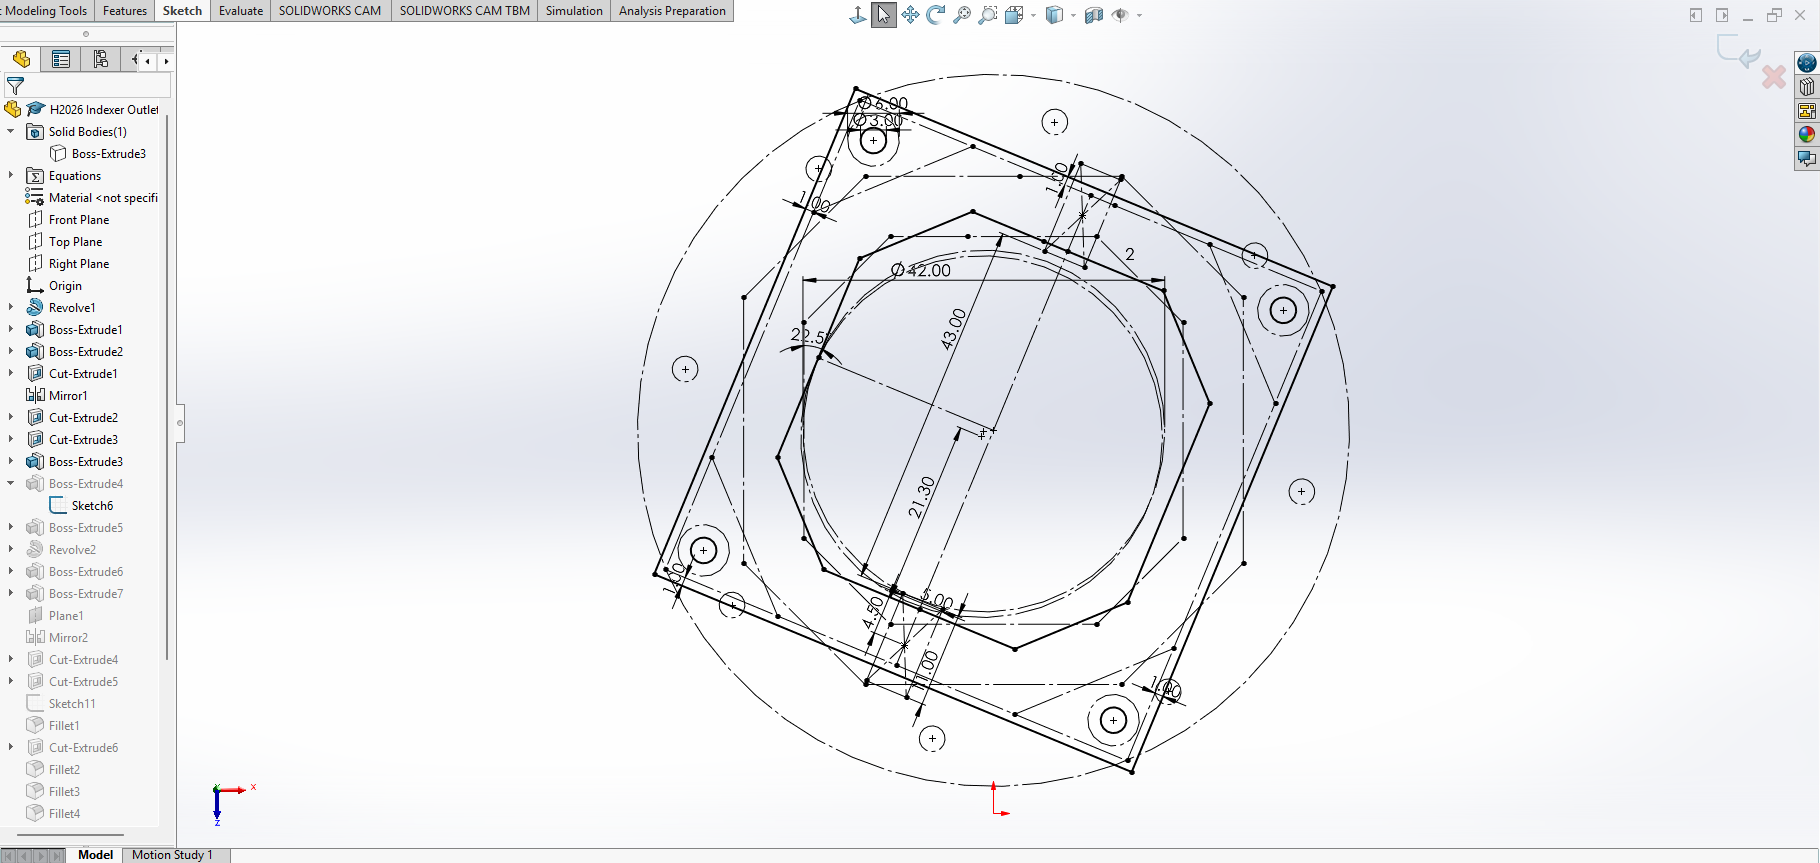
Task: Click the Display Style cube icon
Action: (x=1054, y=15)
